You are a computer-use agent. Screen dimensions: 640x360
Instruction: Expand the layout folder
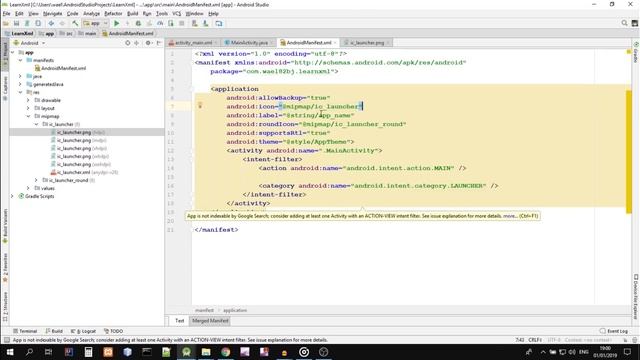tap(28, 108)
